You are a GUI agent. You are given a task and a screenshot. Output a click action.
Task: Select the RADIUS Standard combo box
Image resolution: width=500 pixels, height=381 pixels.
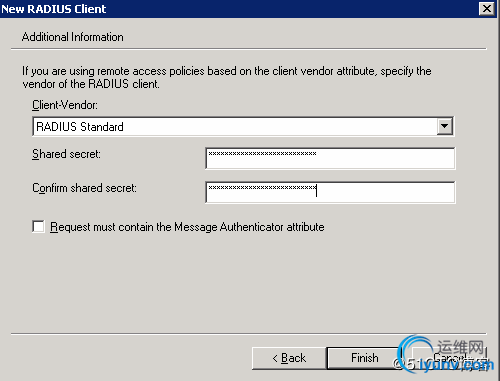point(243,126)
